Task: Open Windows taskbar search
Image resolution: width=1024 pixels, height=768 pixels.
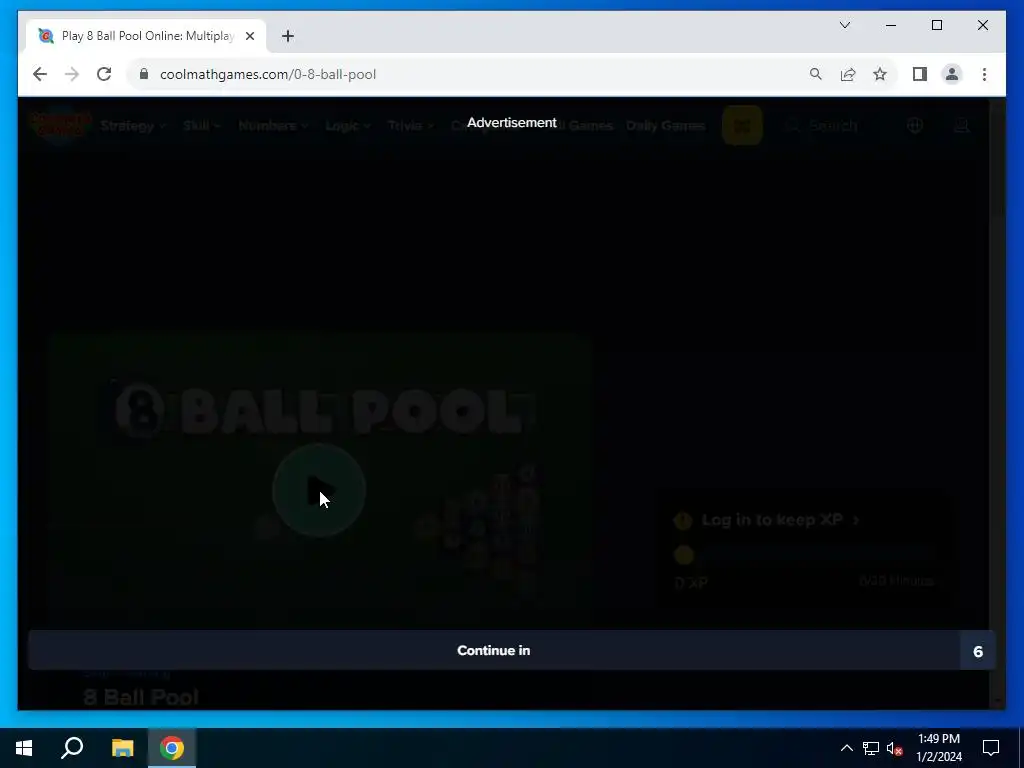Action: point(72,748)
